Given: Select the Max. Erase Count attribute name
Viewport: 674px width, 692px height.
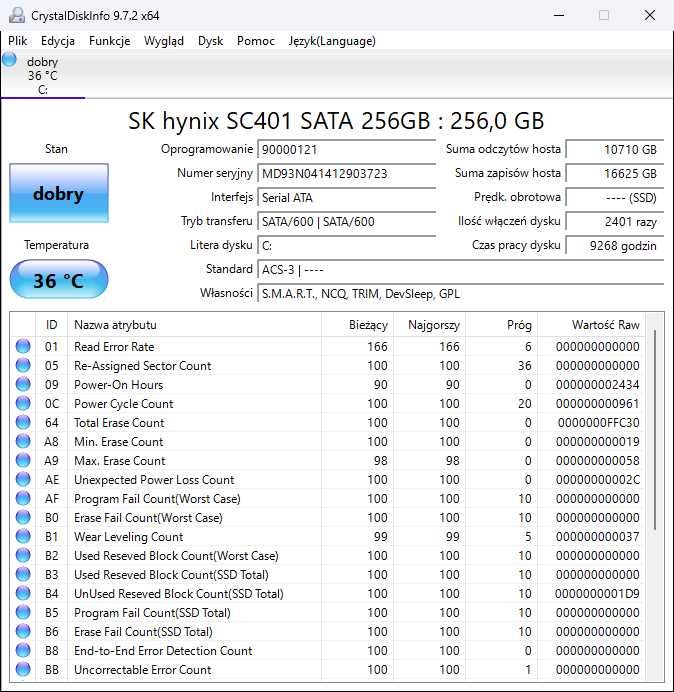Looking at the screenshot, I should pos(120,461).
